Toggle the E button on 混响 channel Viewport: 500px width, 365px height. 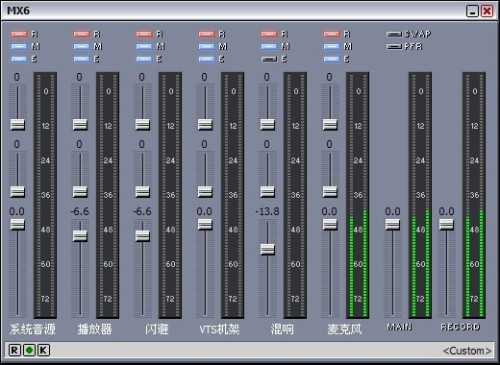pos(269,59)
